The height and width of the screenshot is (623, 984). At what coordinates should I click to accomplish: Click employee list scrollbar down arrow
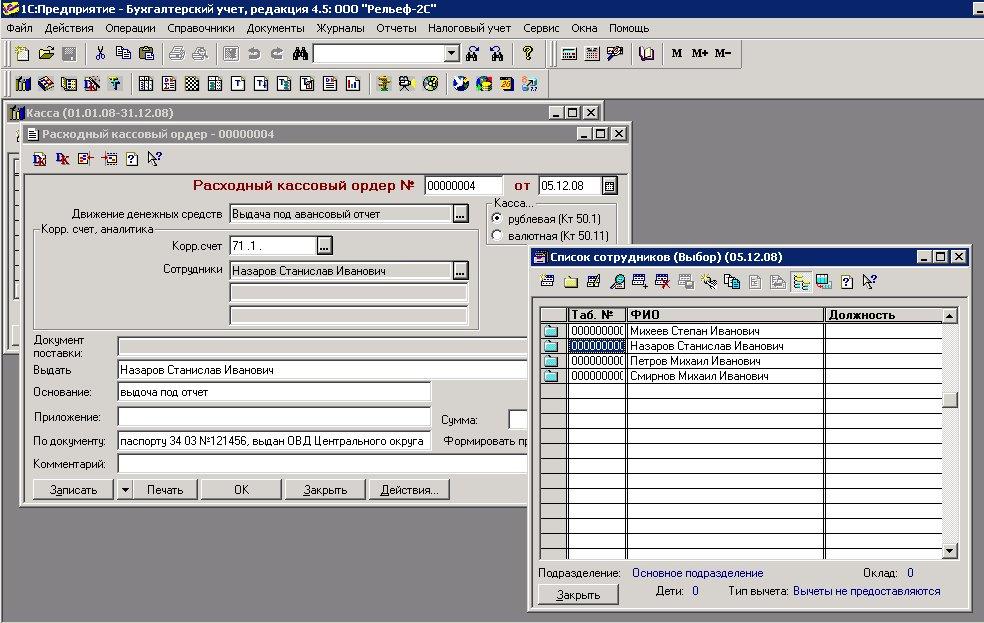[x=949, y=551]
